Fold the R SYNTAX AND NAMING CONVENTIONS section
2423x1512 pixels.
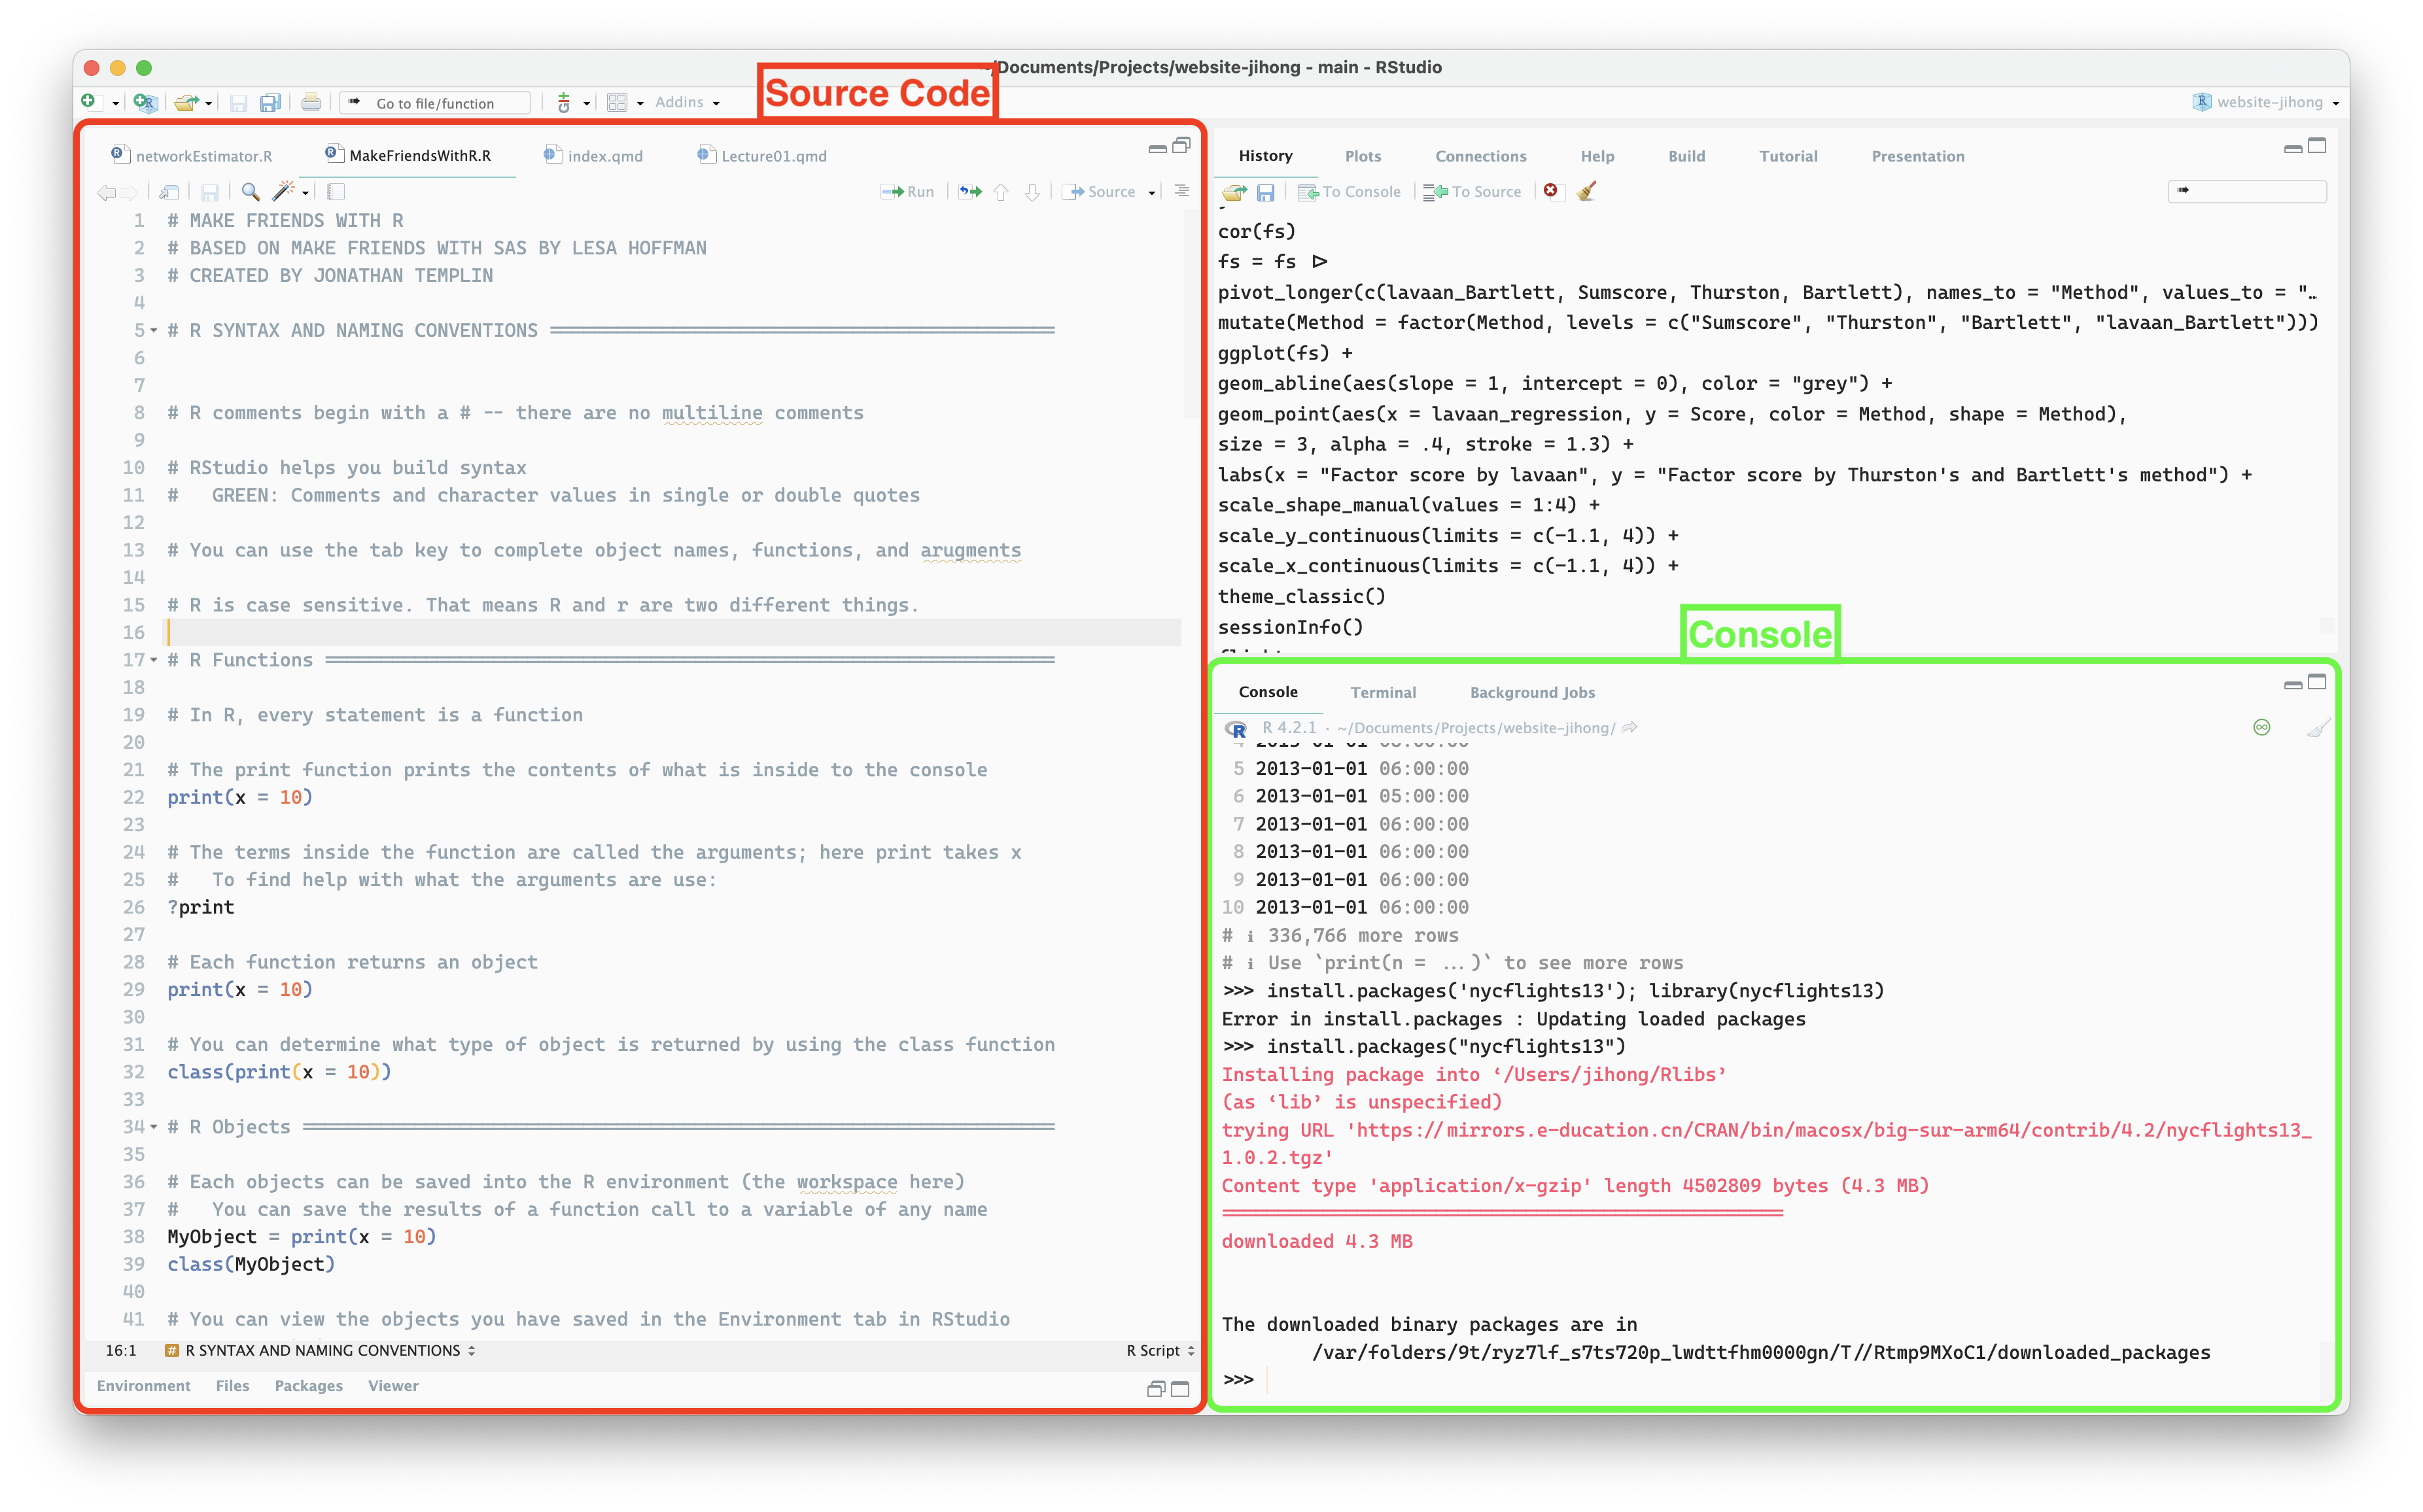point(154,330)
